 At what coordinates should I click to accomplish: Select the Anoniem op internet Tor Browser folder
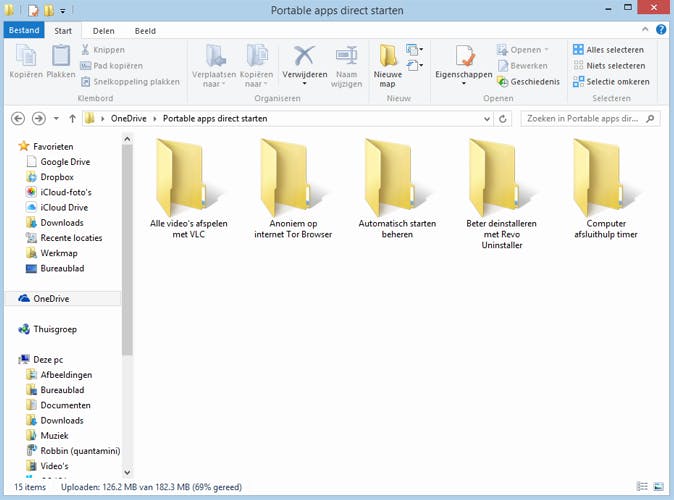293,189
